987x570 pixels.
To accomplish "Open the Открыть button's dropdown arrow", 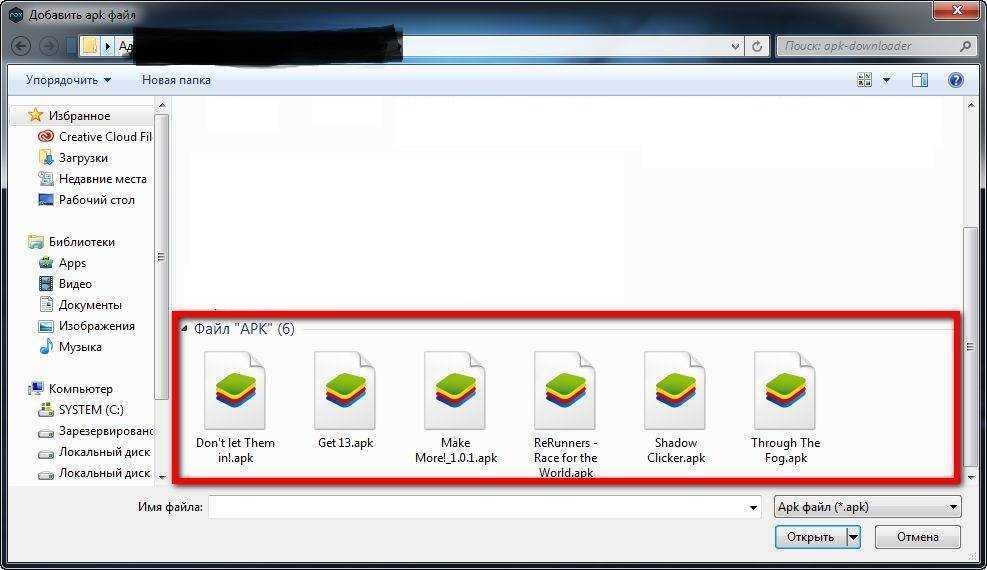I will [854, 537].
